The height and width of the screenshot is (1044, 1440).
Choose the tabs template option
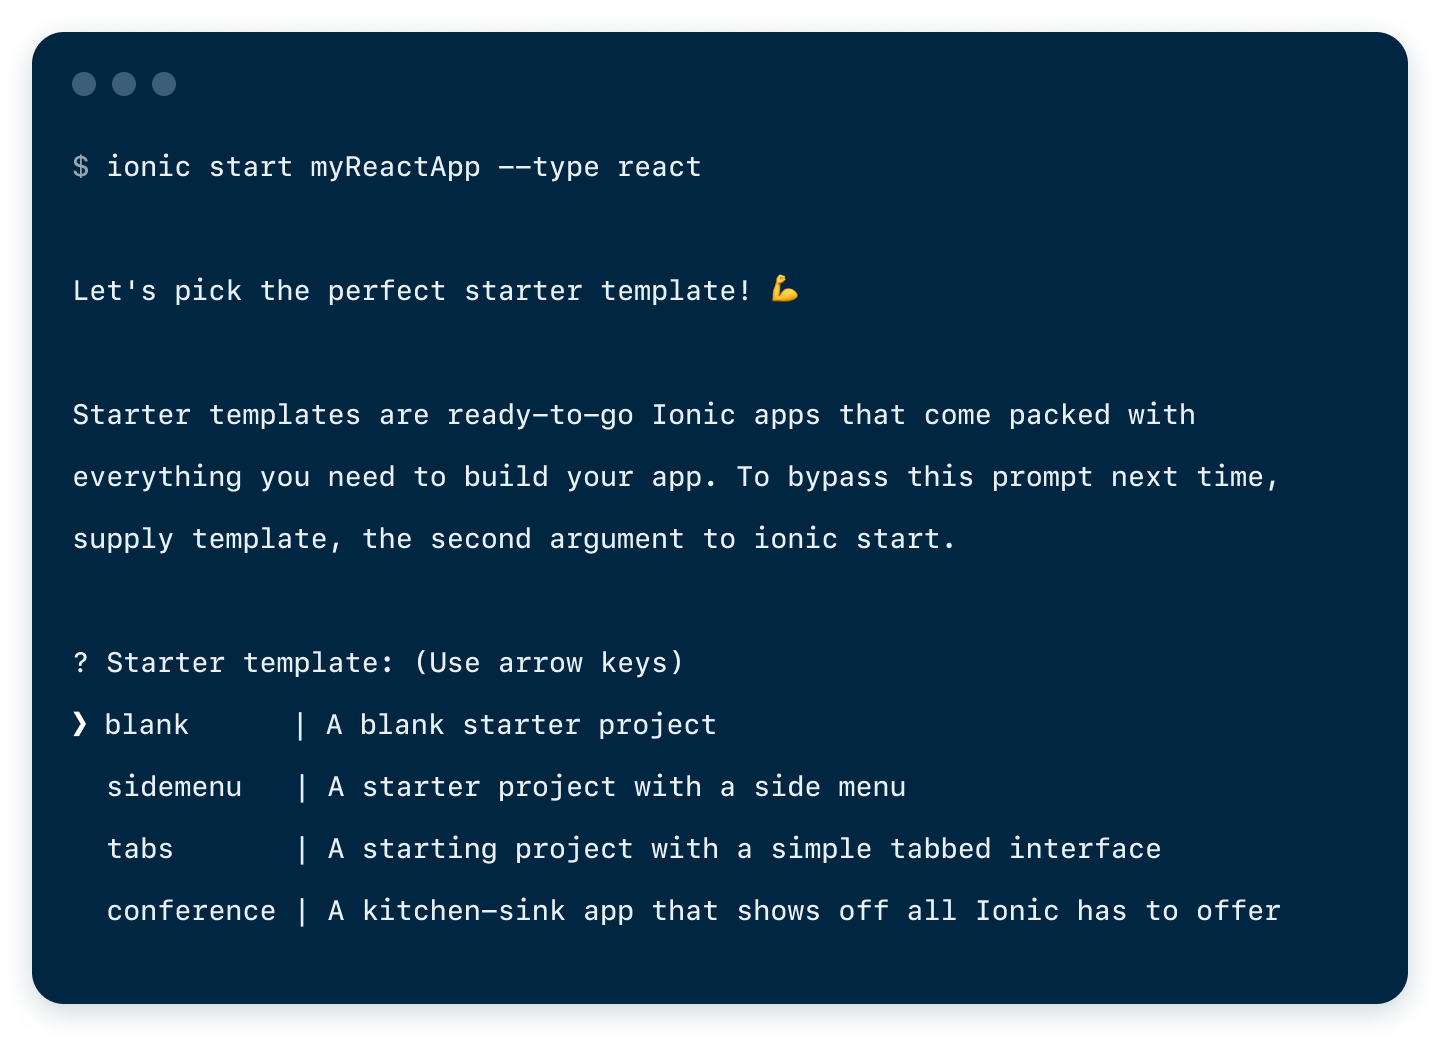pyautogui.click(x=140, y=849)
